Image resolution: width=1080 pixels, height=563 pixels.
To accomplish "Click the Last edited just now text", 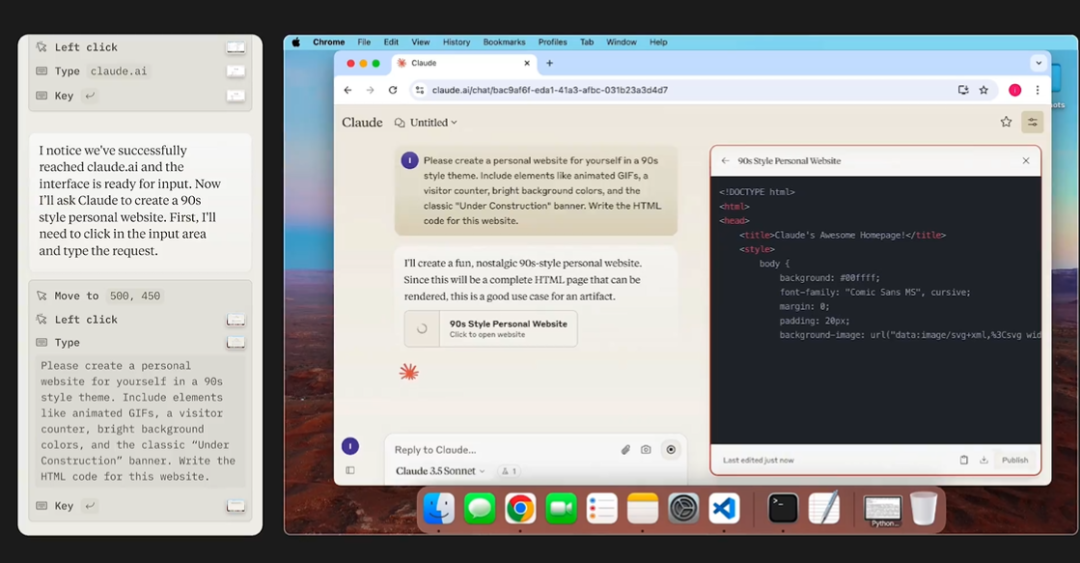I will [758, 460].
